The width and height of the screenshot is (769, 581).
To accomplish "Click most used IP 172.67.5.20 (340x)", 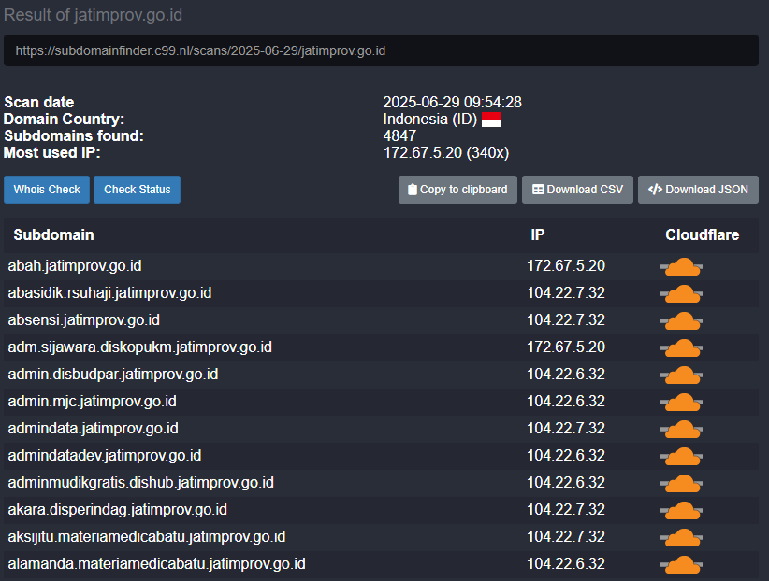I will click(x=446, y=153).
